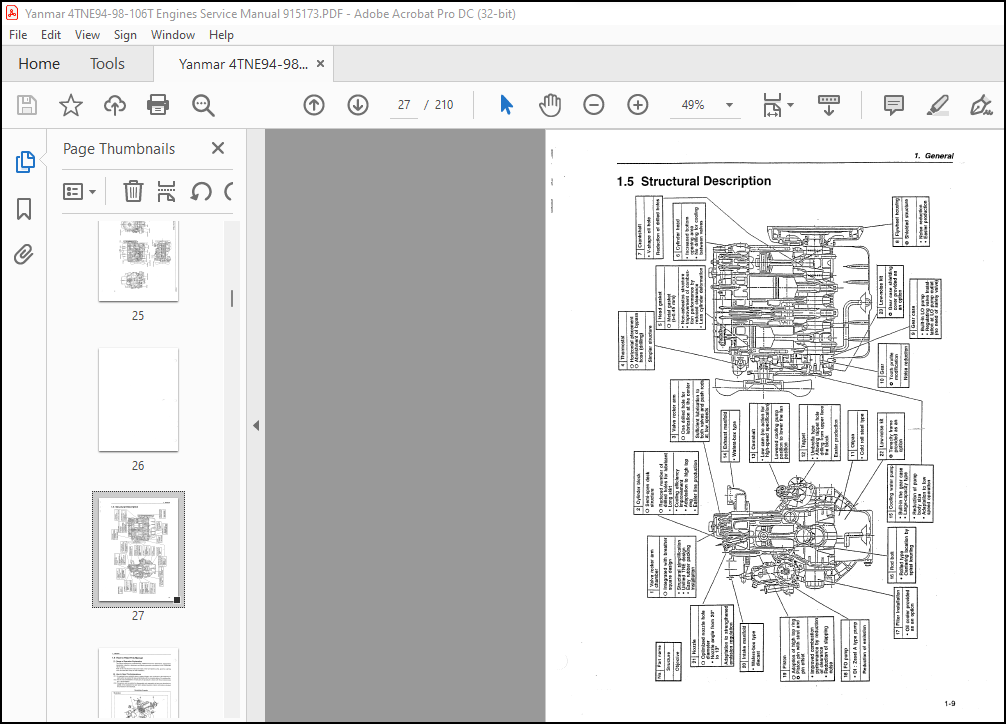This screenshot has height=724, width=1006.
Task: Click the fit page scrolling icon
Action: coord(772,105)
